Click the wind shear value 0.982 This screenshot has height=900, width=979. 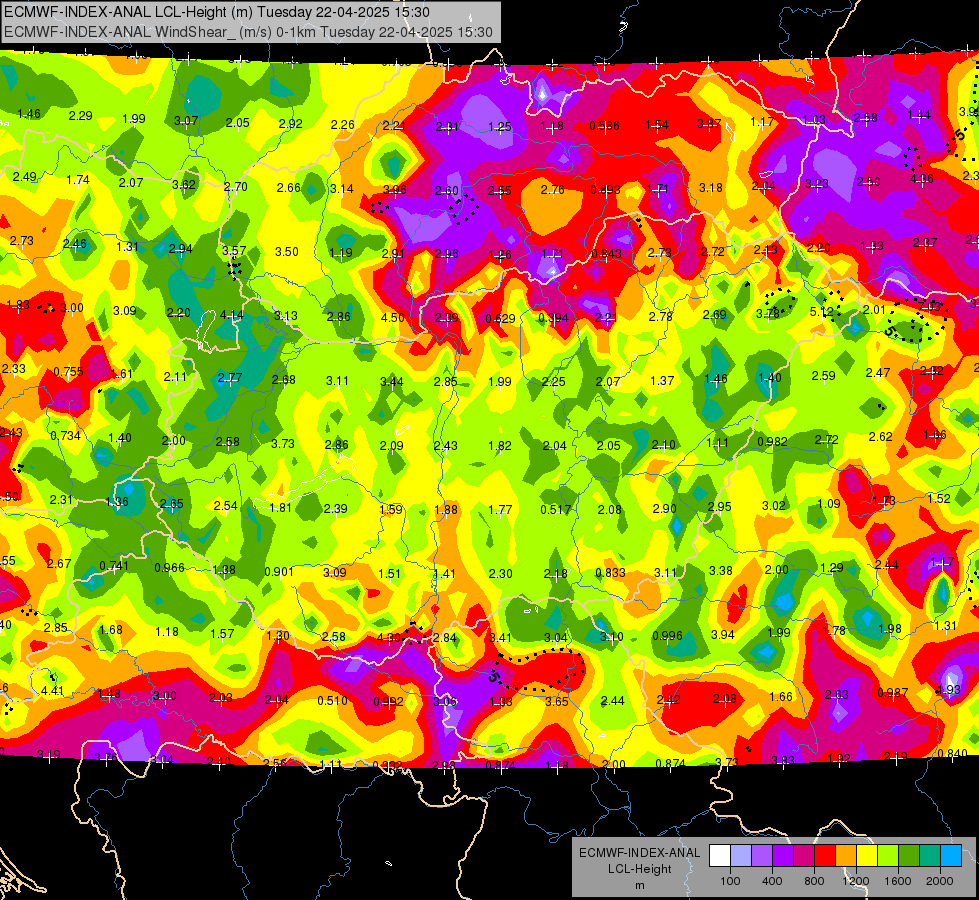pyautogui.click(x=772, y=442)
